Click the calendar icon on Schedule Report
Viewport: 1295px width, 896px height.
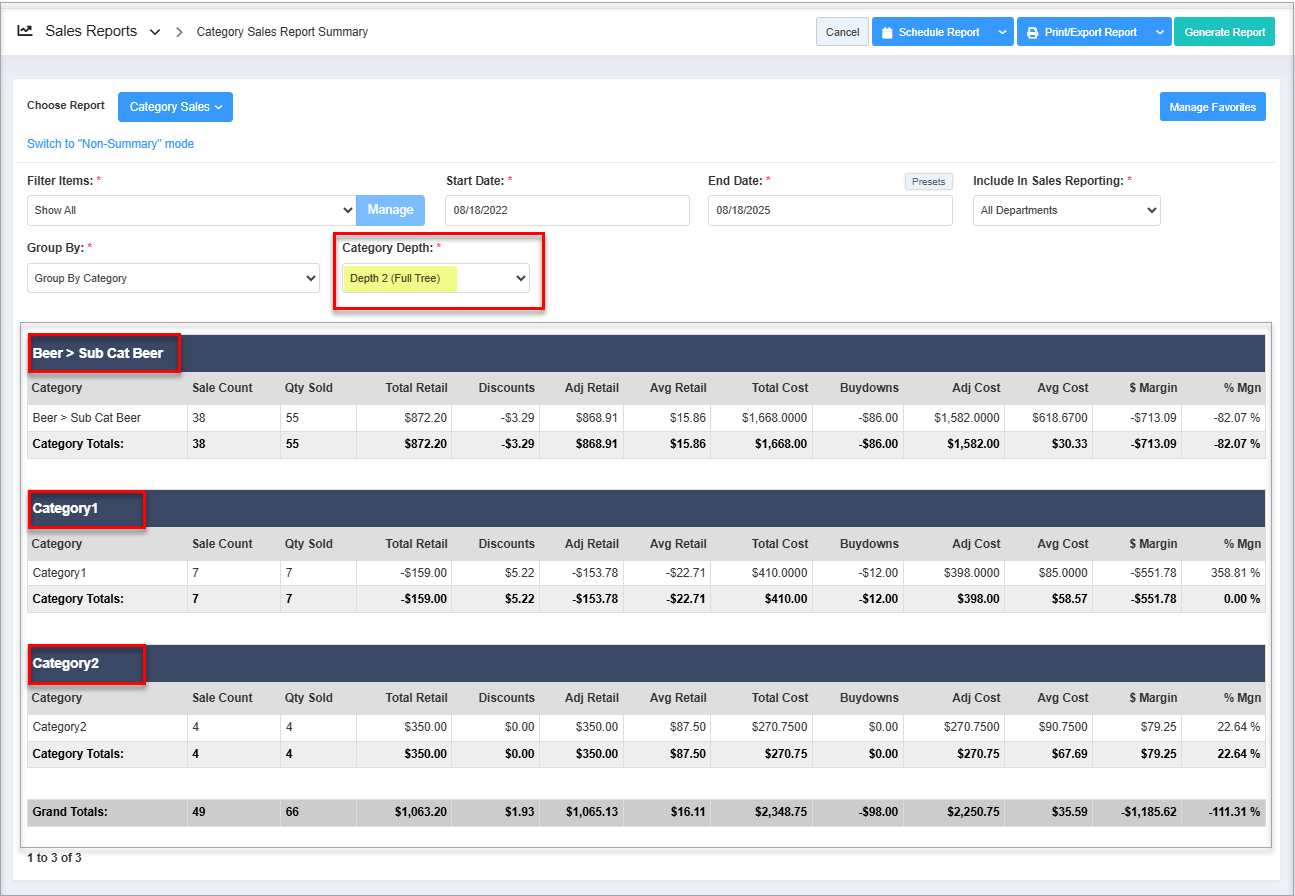point(886,32)
